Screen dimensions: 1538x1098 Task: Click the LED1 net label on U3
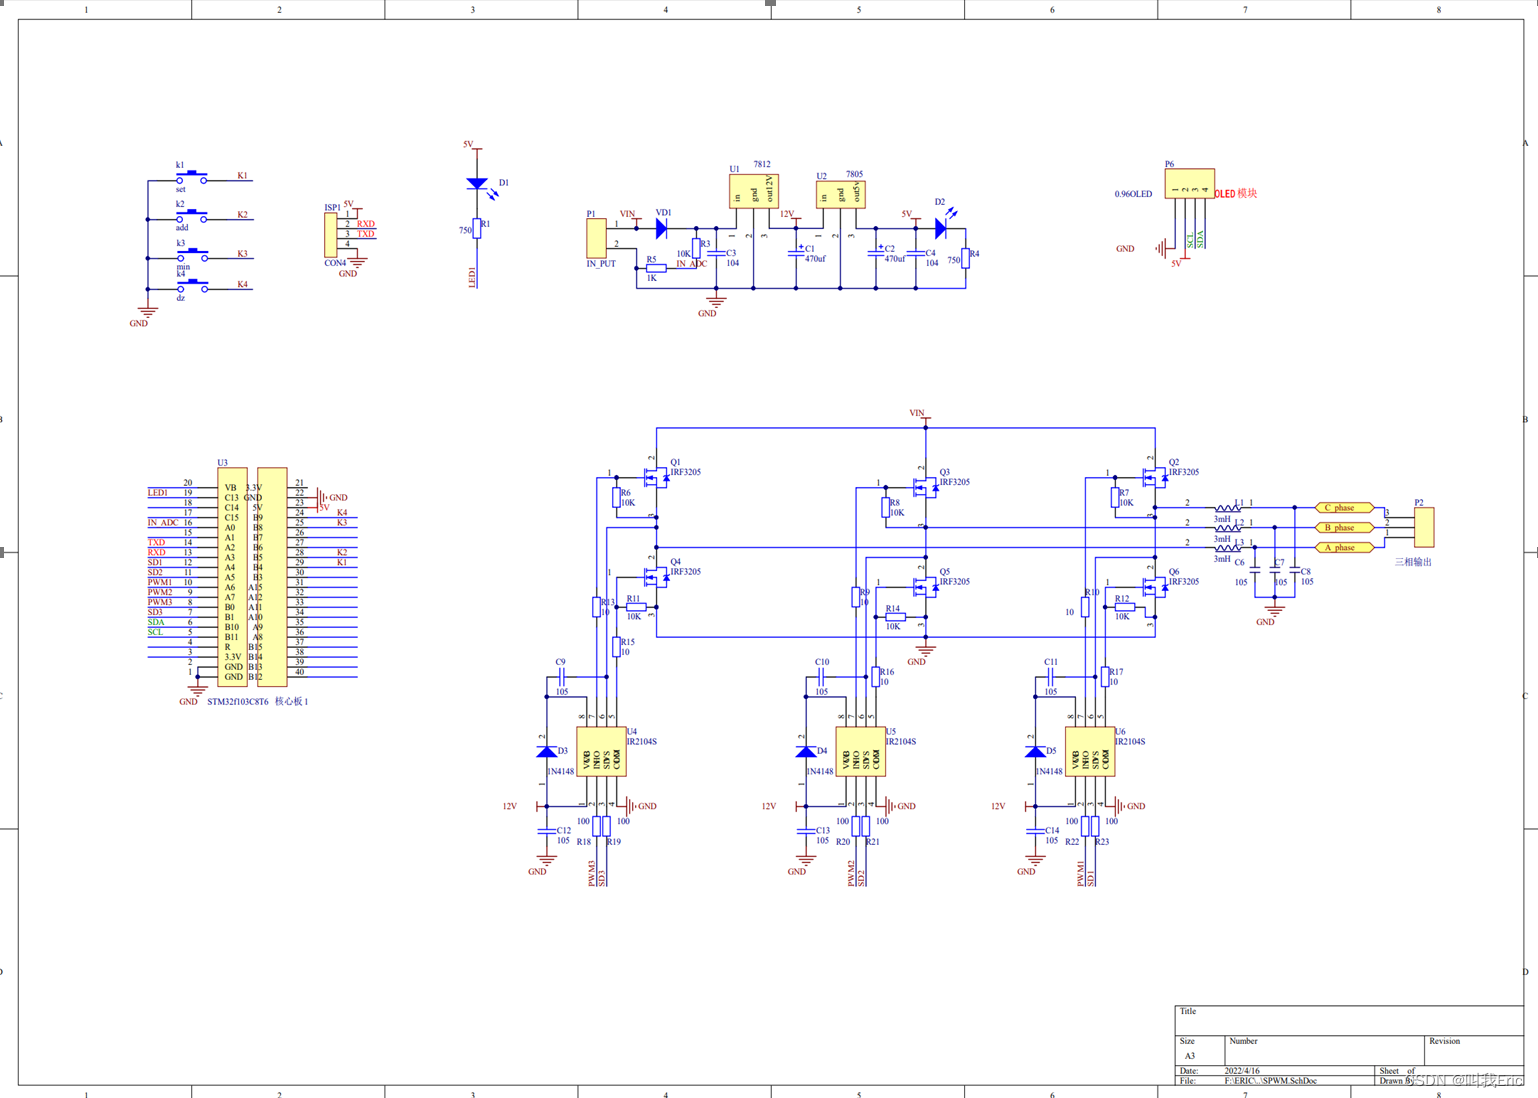[x=158, y=492]
